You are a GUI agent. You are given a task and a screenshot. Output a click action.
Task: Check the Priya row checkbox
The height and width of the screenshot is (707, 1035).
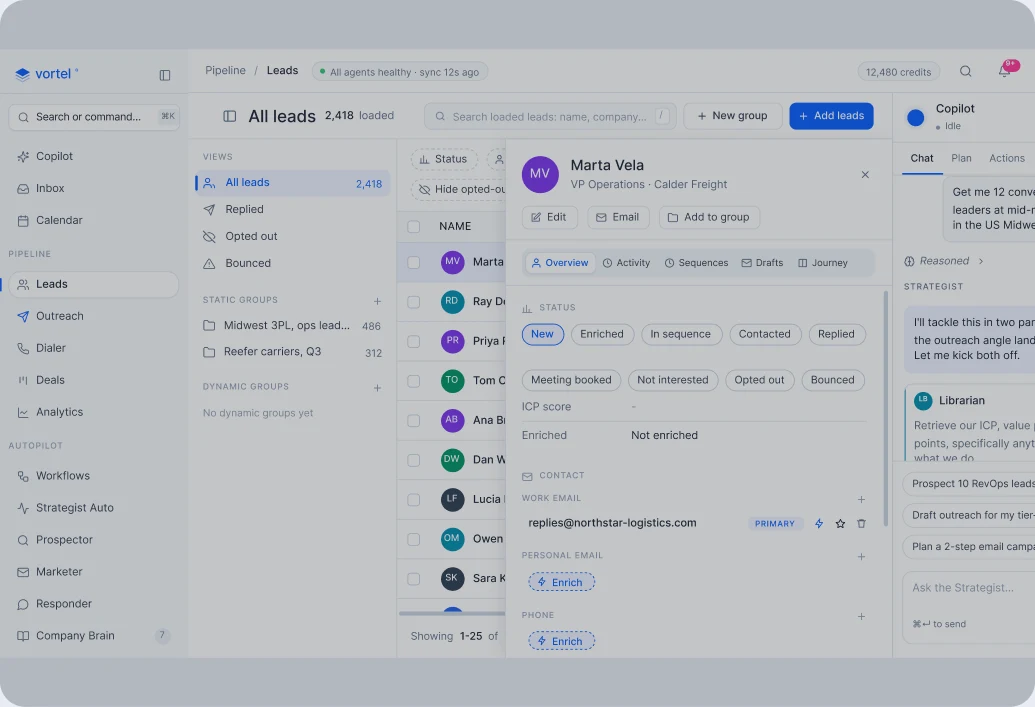click(x=413, y=341)
